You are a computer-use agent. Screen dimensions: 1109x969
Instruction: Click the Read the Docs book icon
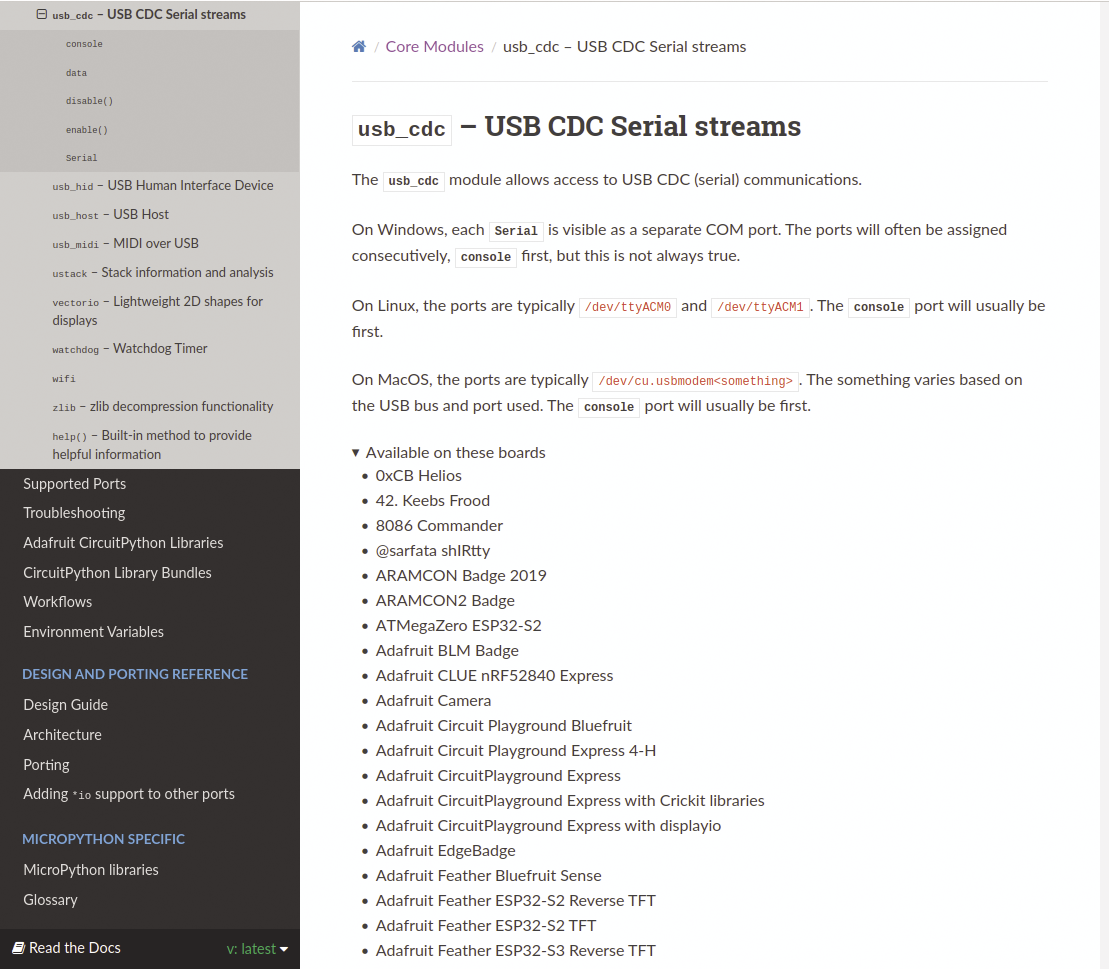pyautogui.click(x=18, y=948)
